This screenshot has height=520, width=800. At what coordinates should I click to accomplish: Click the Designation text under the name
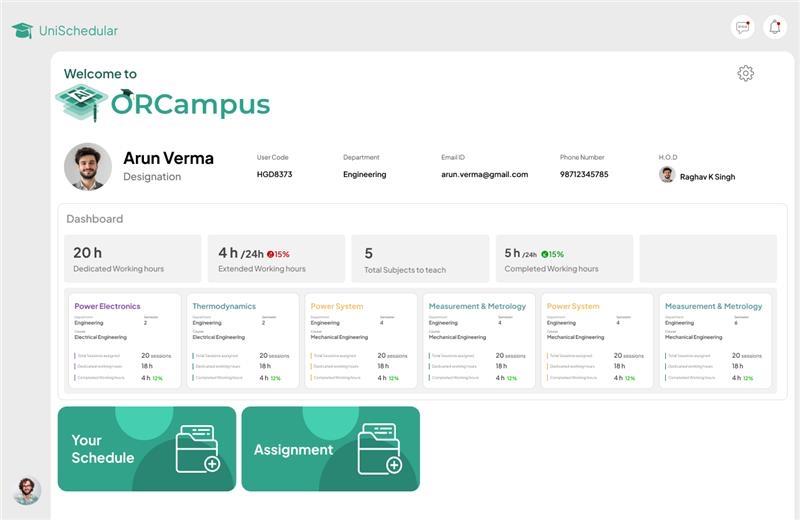[152, 177]
